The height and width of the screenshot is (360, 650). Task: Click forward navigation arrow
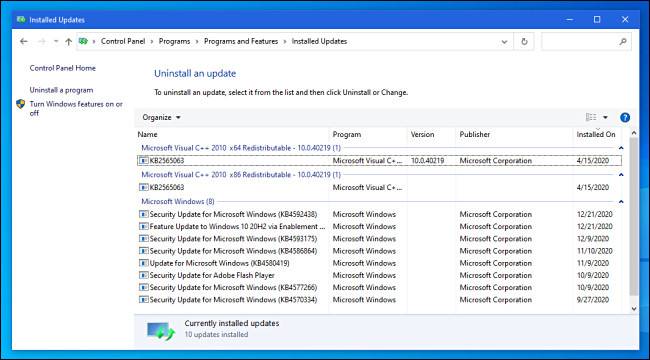[x=42, y=41]
